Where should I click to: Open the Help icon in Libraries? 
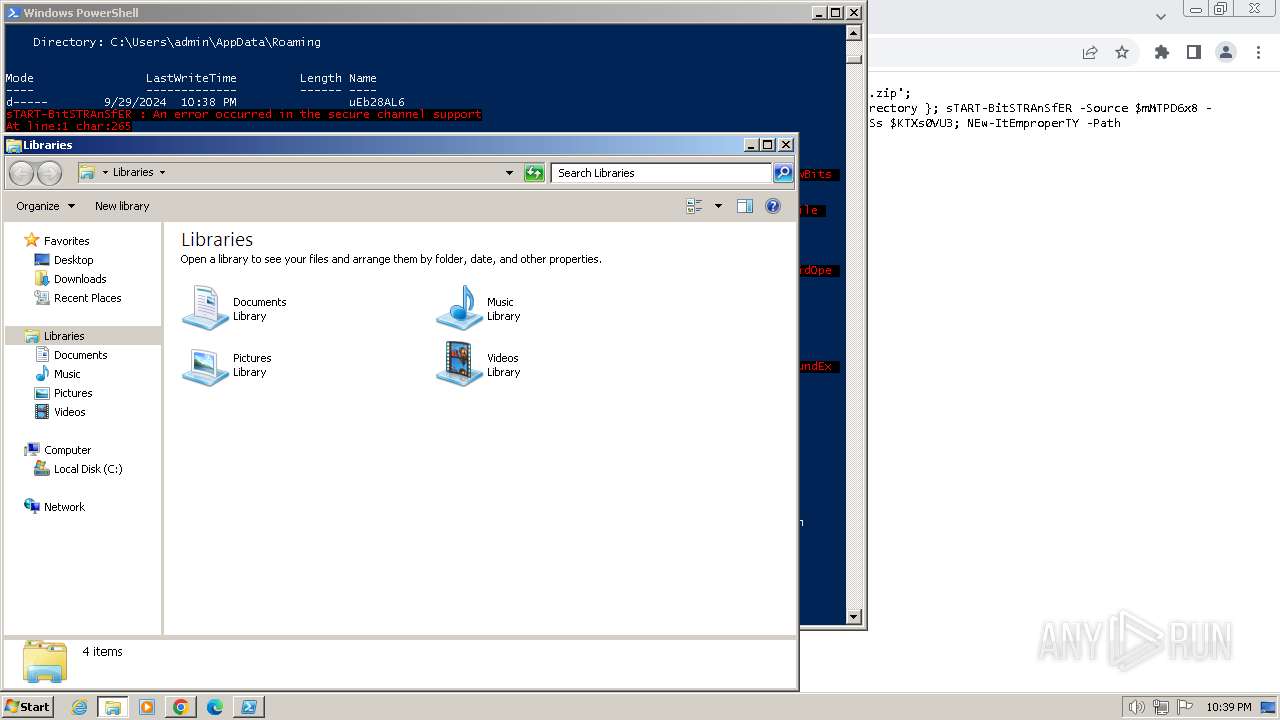point(773,206)
